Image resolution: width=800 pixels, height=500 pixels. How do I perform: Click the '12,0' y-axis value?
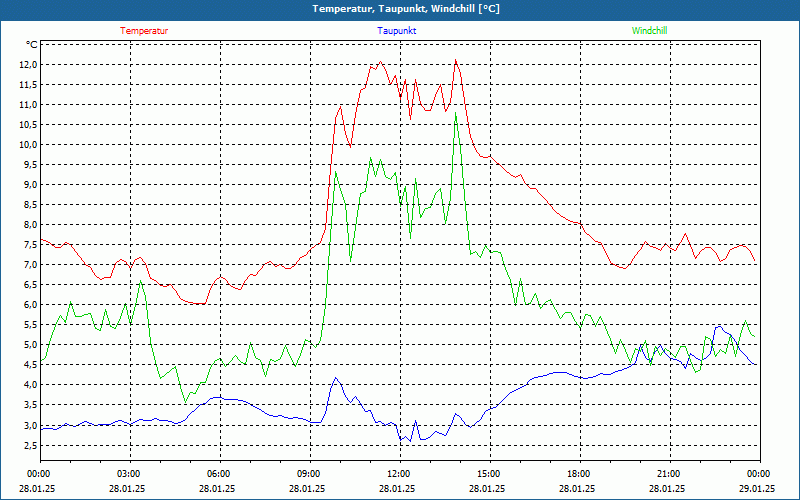click(28, 65)
